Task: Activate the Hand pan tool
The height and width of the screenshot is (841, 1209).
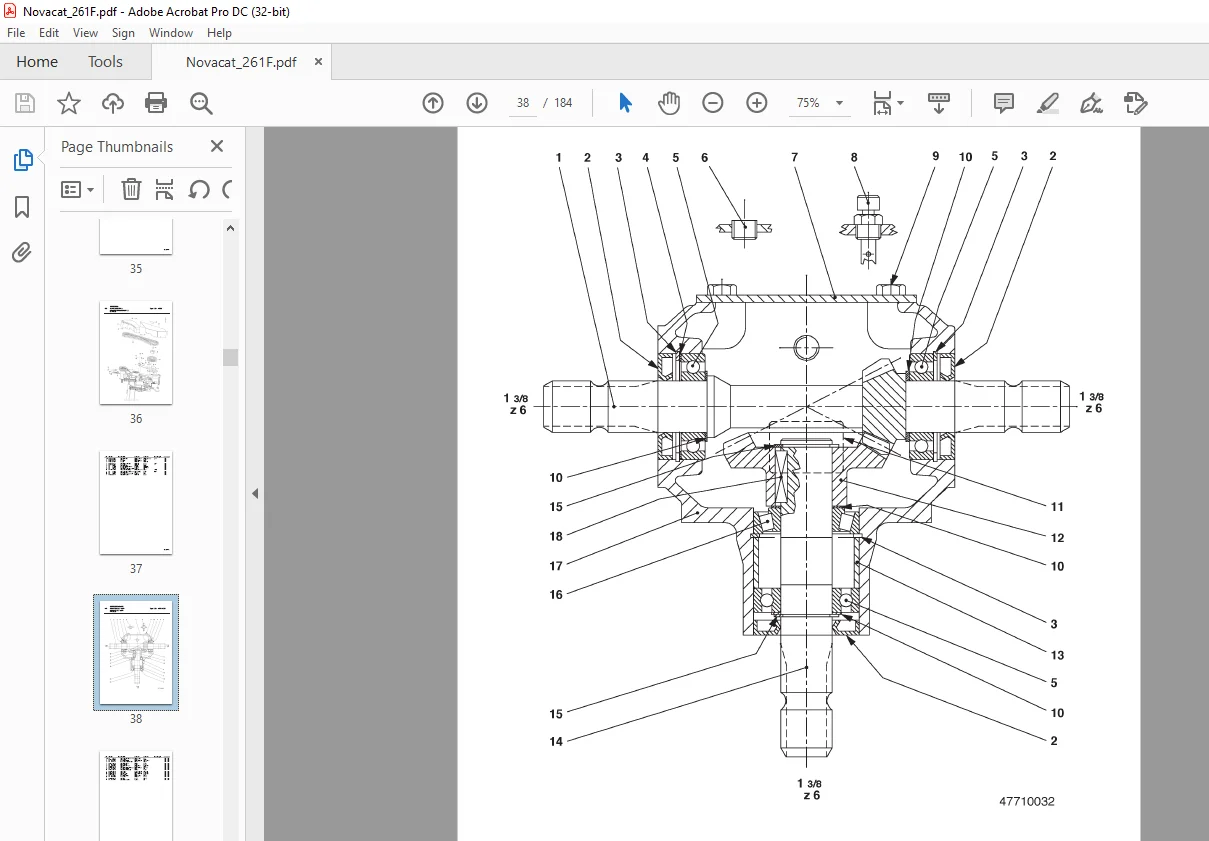Action: tap(669, 103)
